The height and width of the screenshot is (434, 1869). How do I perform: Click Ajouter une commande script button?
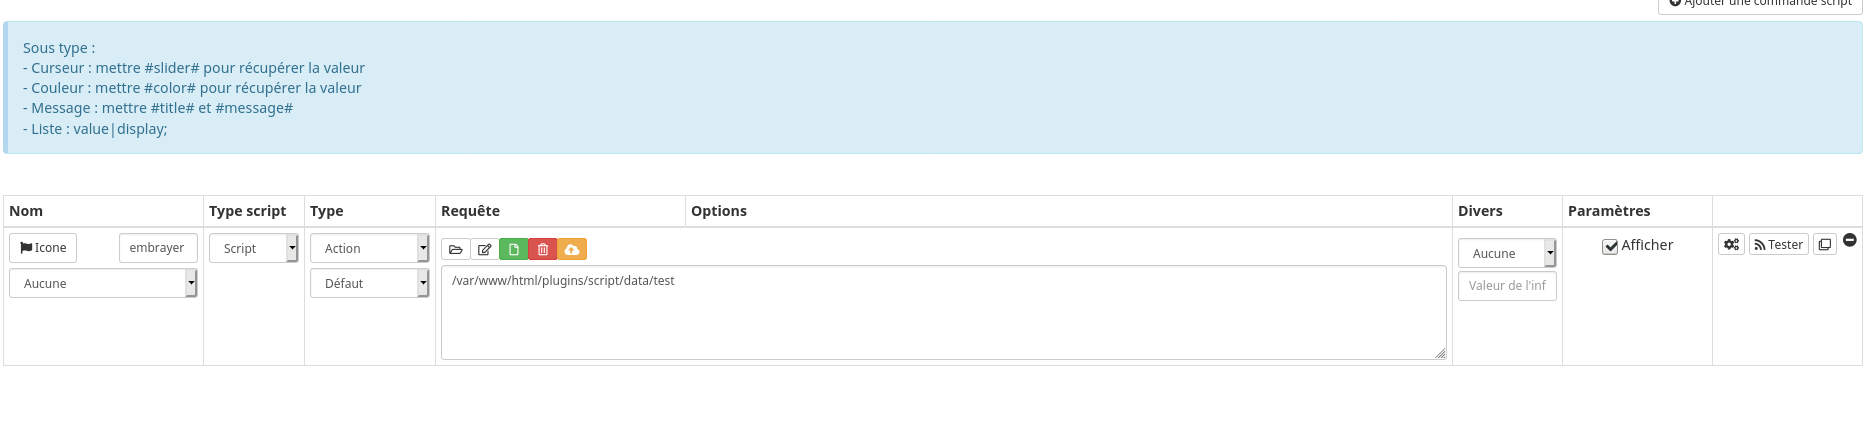(1760, 4)
